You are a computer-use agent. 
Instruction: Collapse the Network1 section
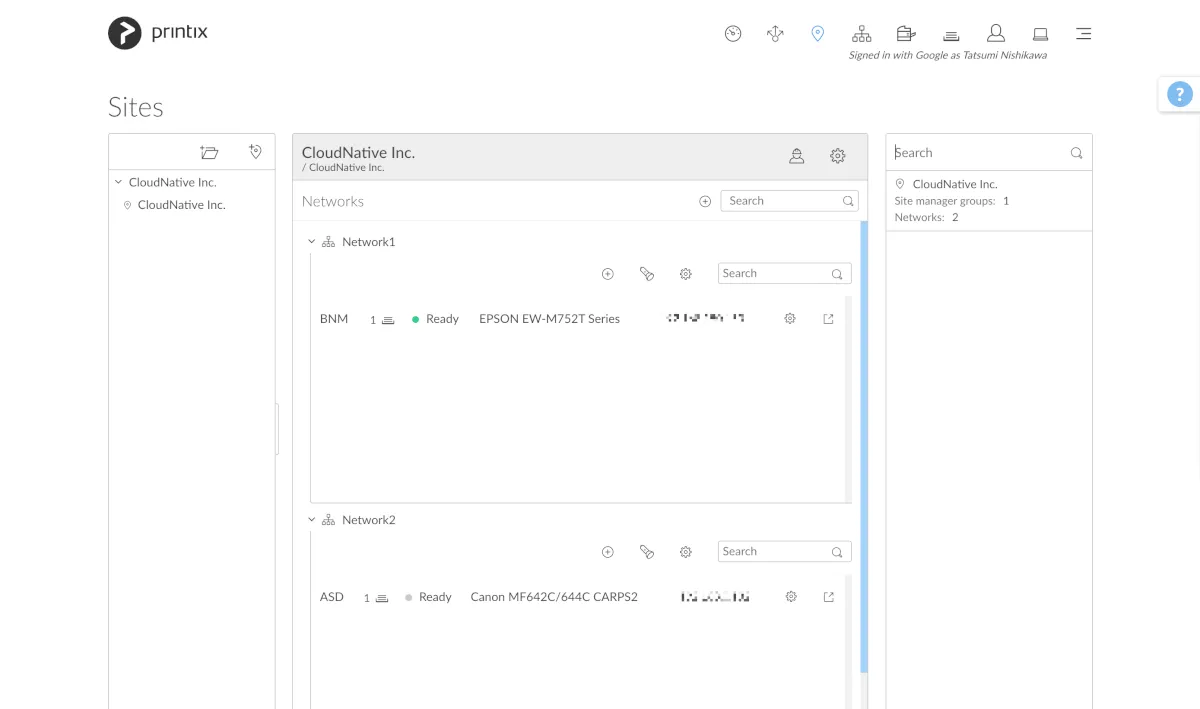[312, 242]
